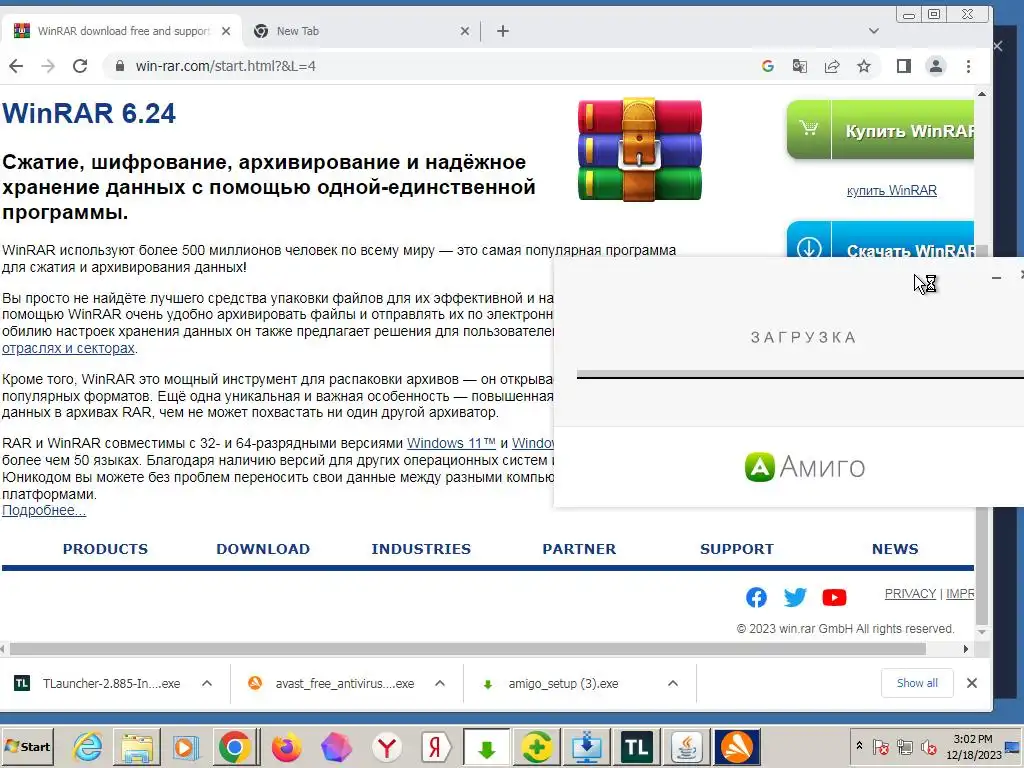Click the Amigo logo in installer window
Image resolution: width=1024 pixels, height=768 pixels.
pos(805,467)
